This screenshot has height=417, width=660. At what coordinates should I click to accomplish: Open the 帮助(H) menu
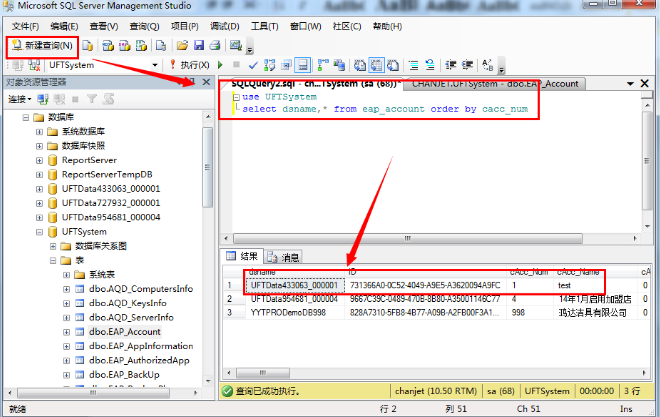pos(387,27)
